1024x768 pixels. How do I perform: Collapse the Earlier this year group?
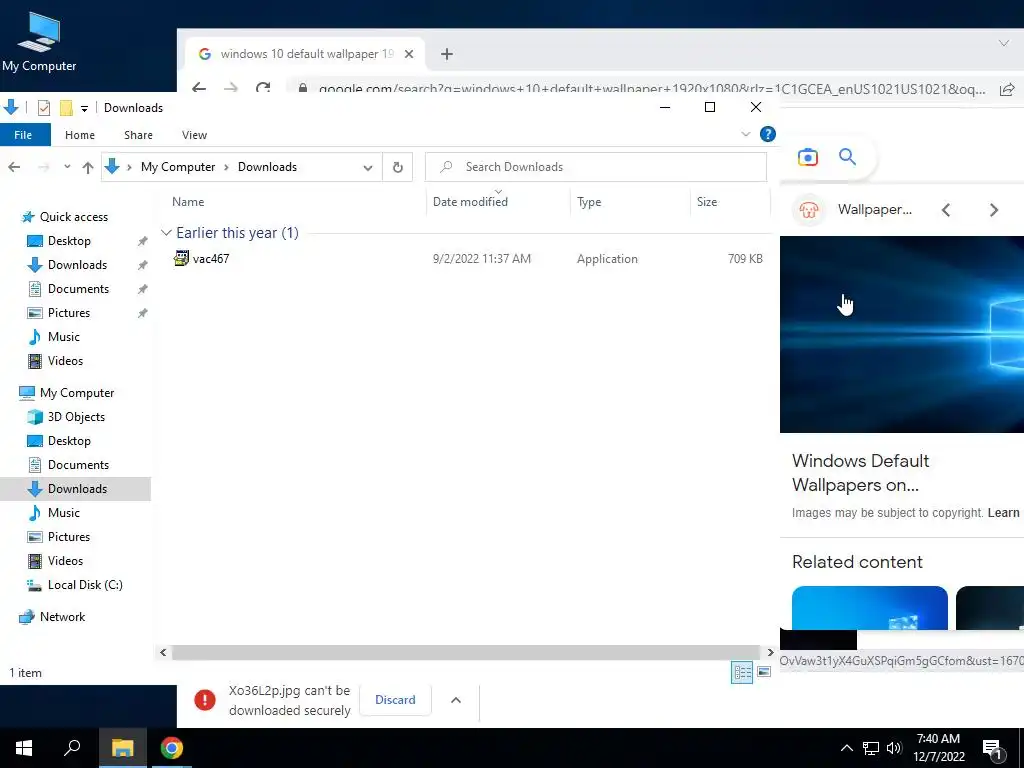[x=167, y=232]
